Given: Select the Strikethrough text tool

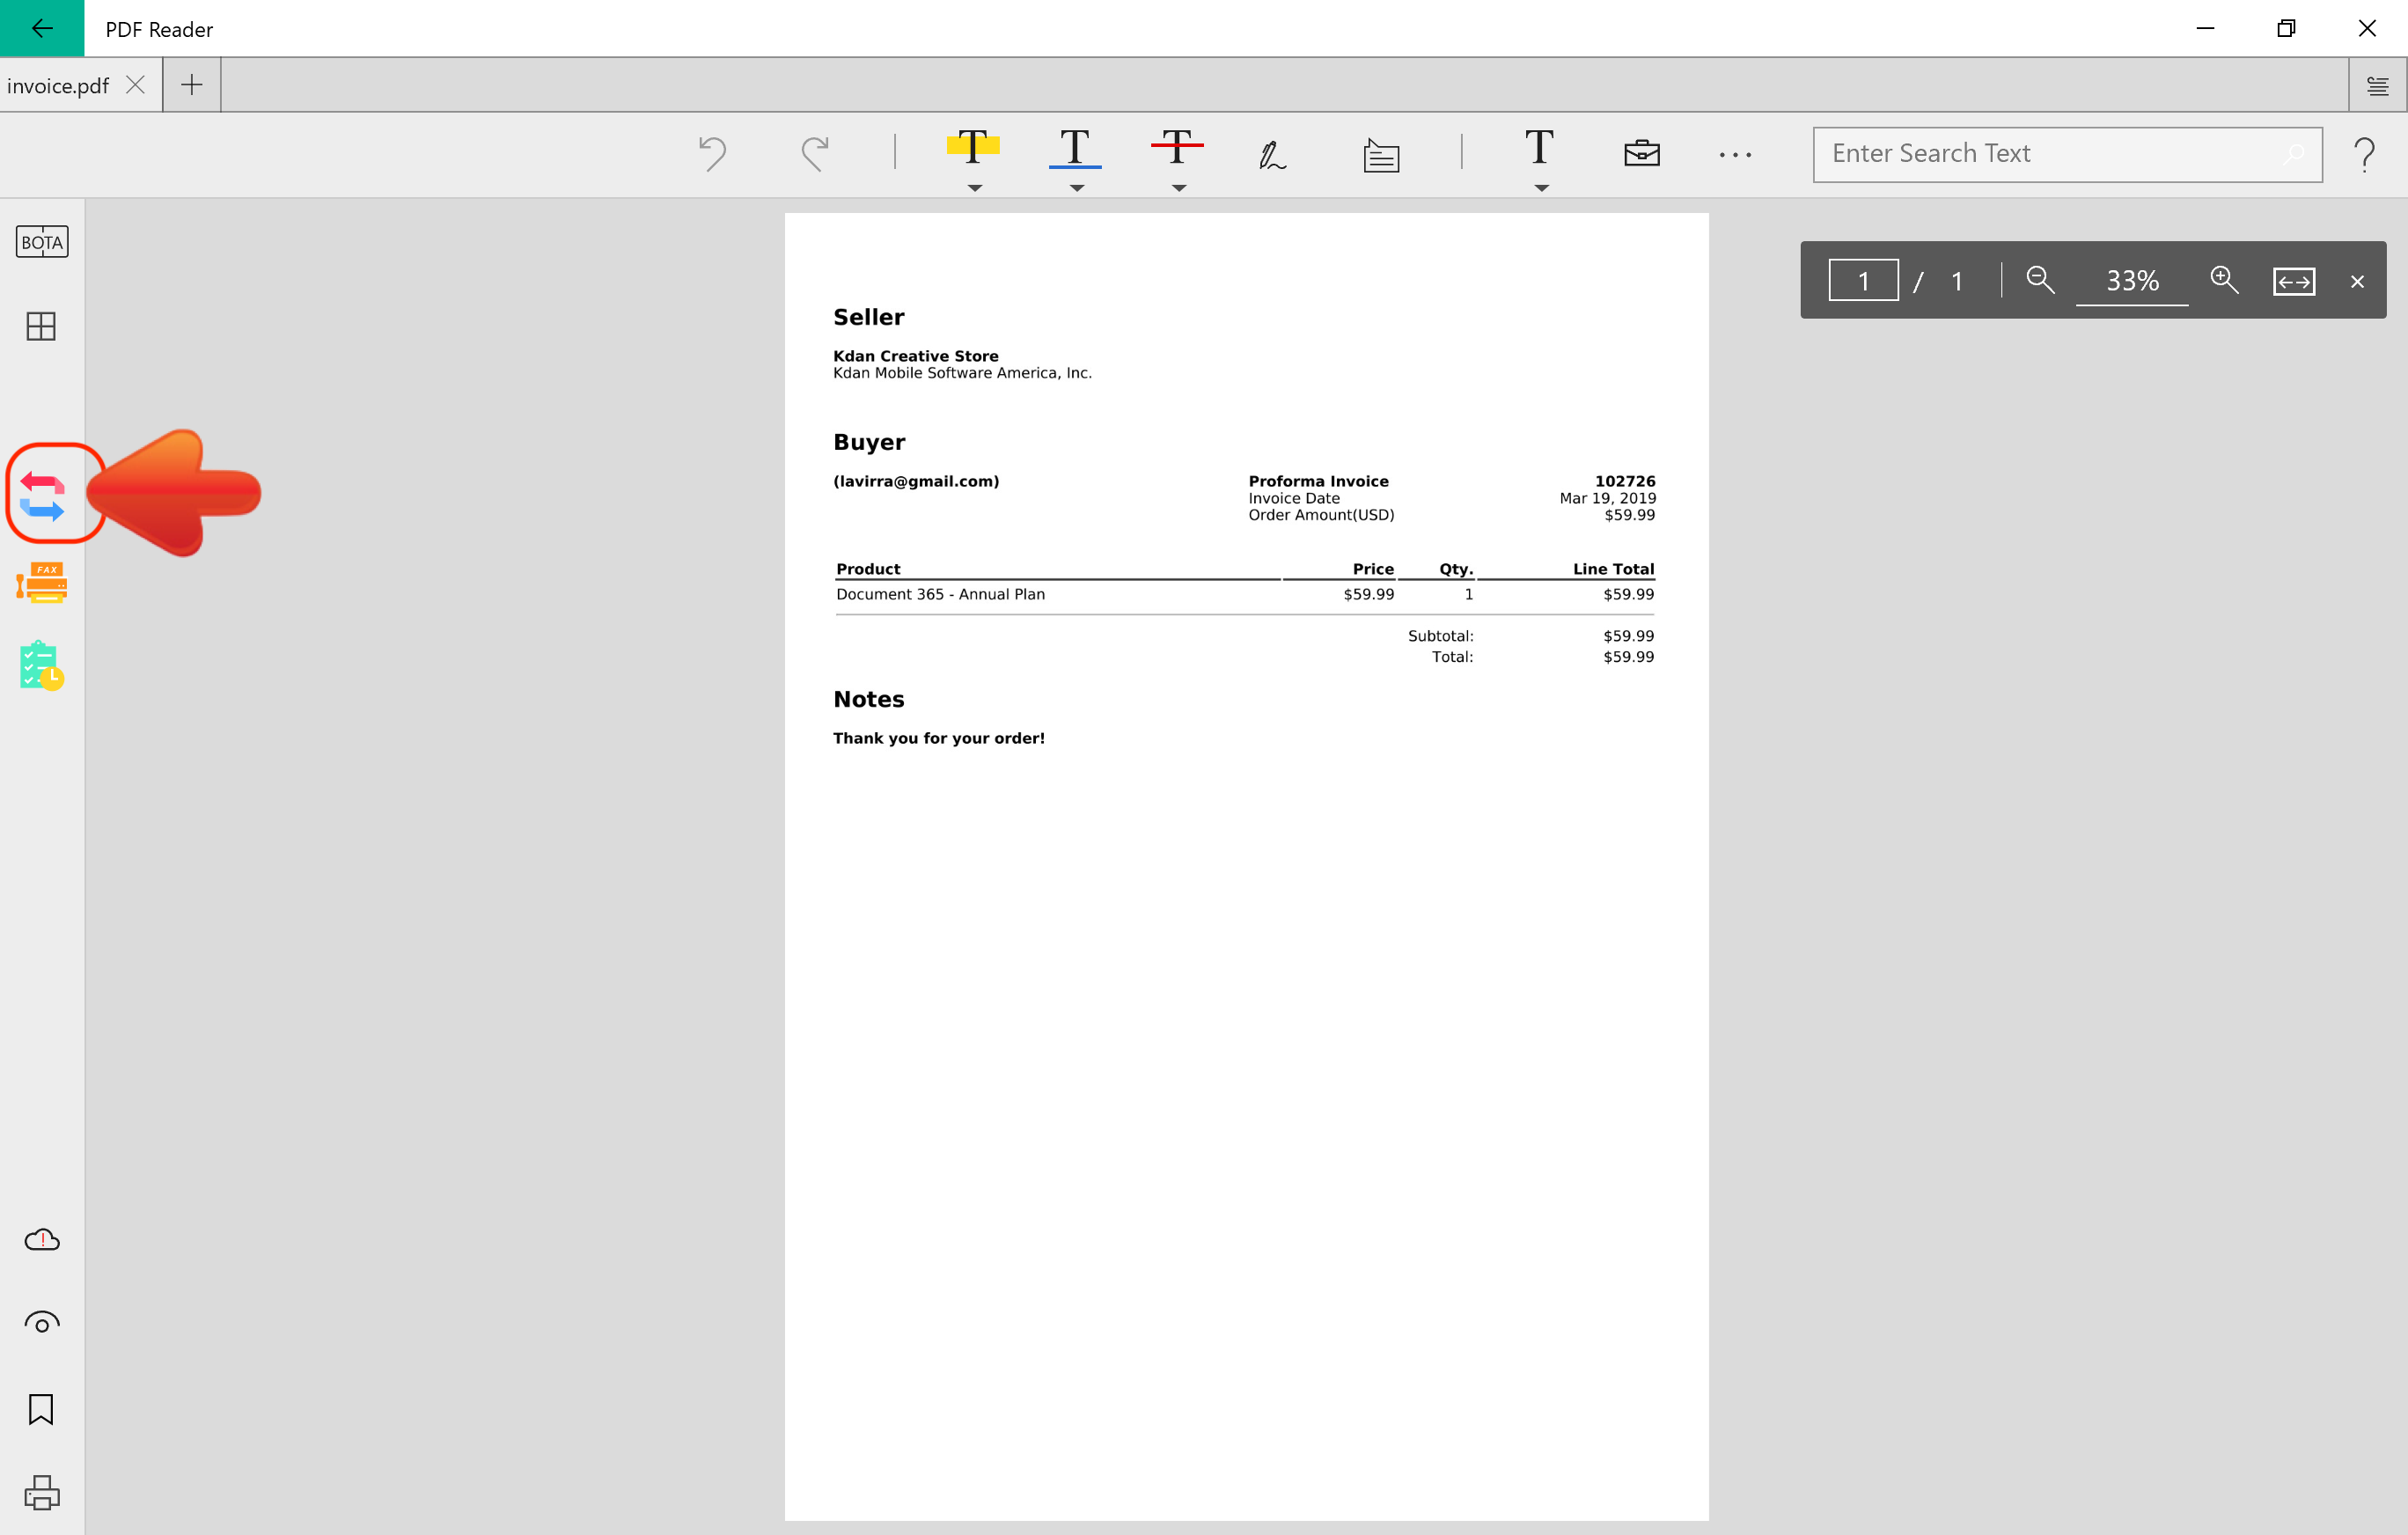Looking at the screenshot, I should 1177,148.
